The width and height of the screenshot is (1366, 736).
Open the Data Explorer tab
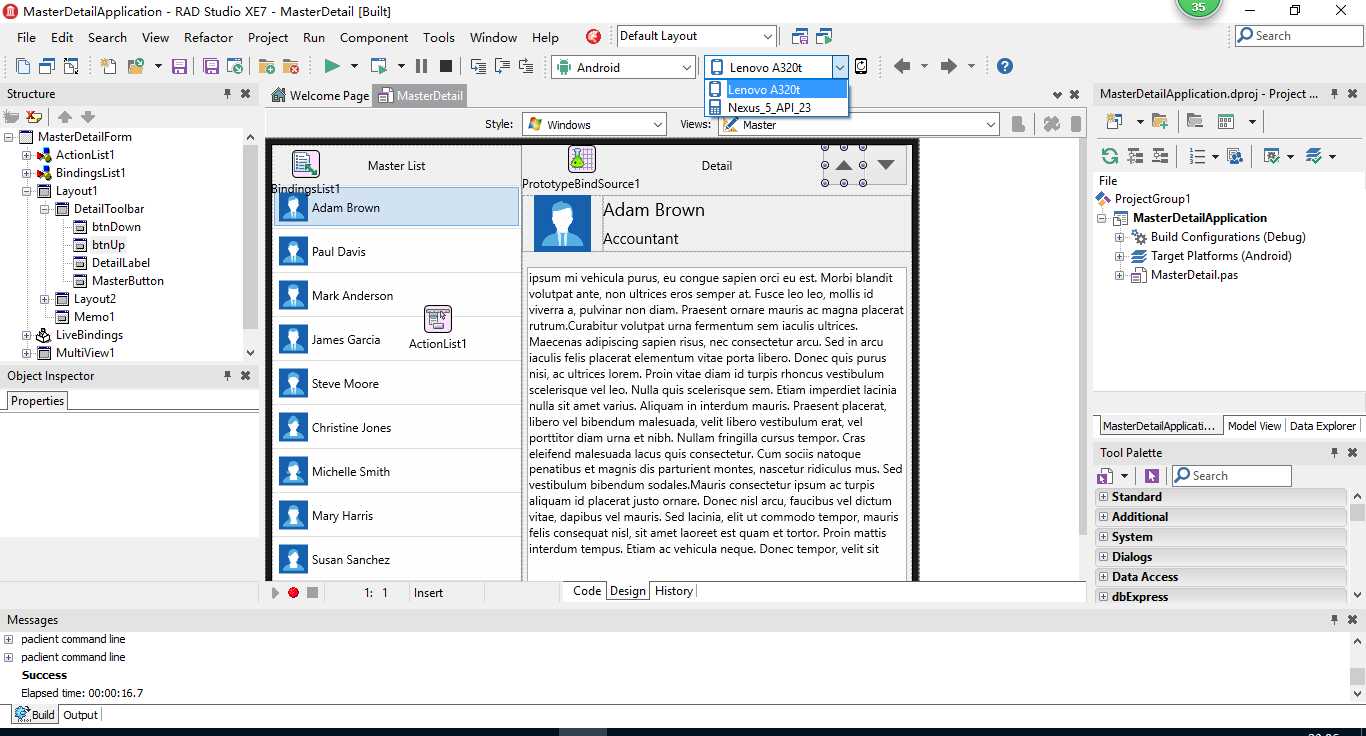coord(1323,426)
